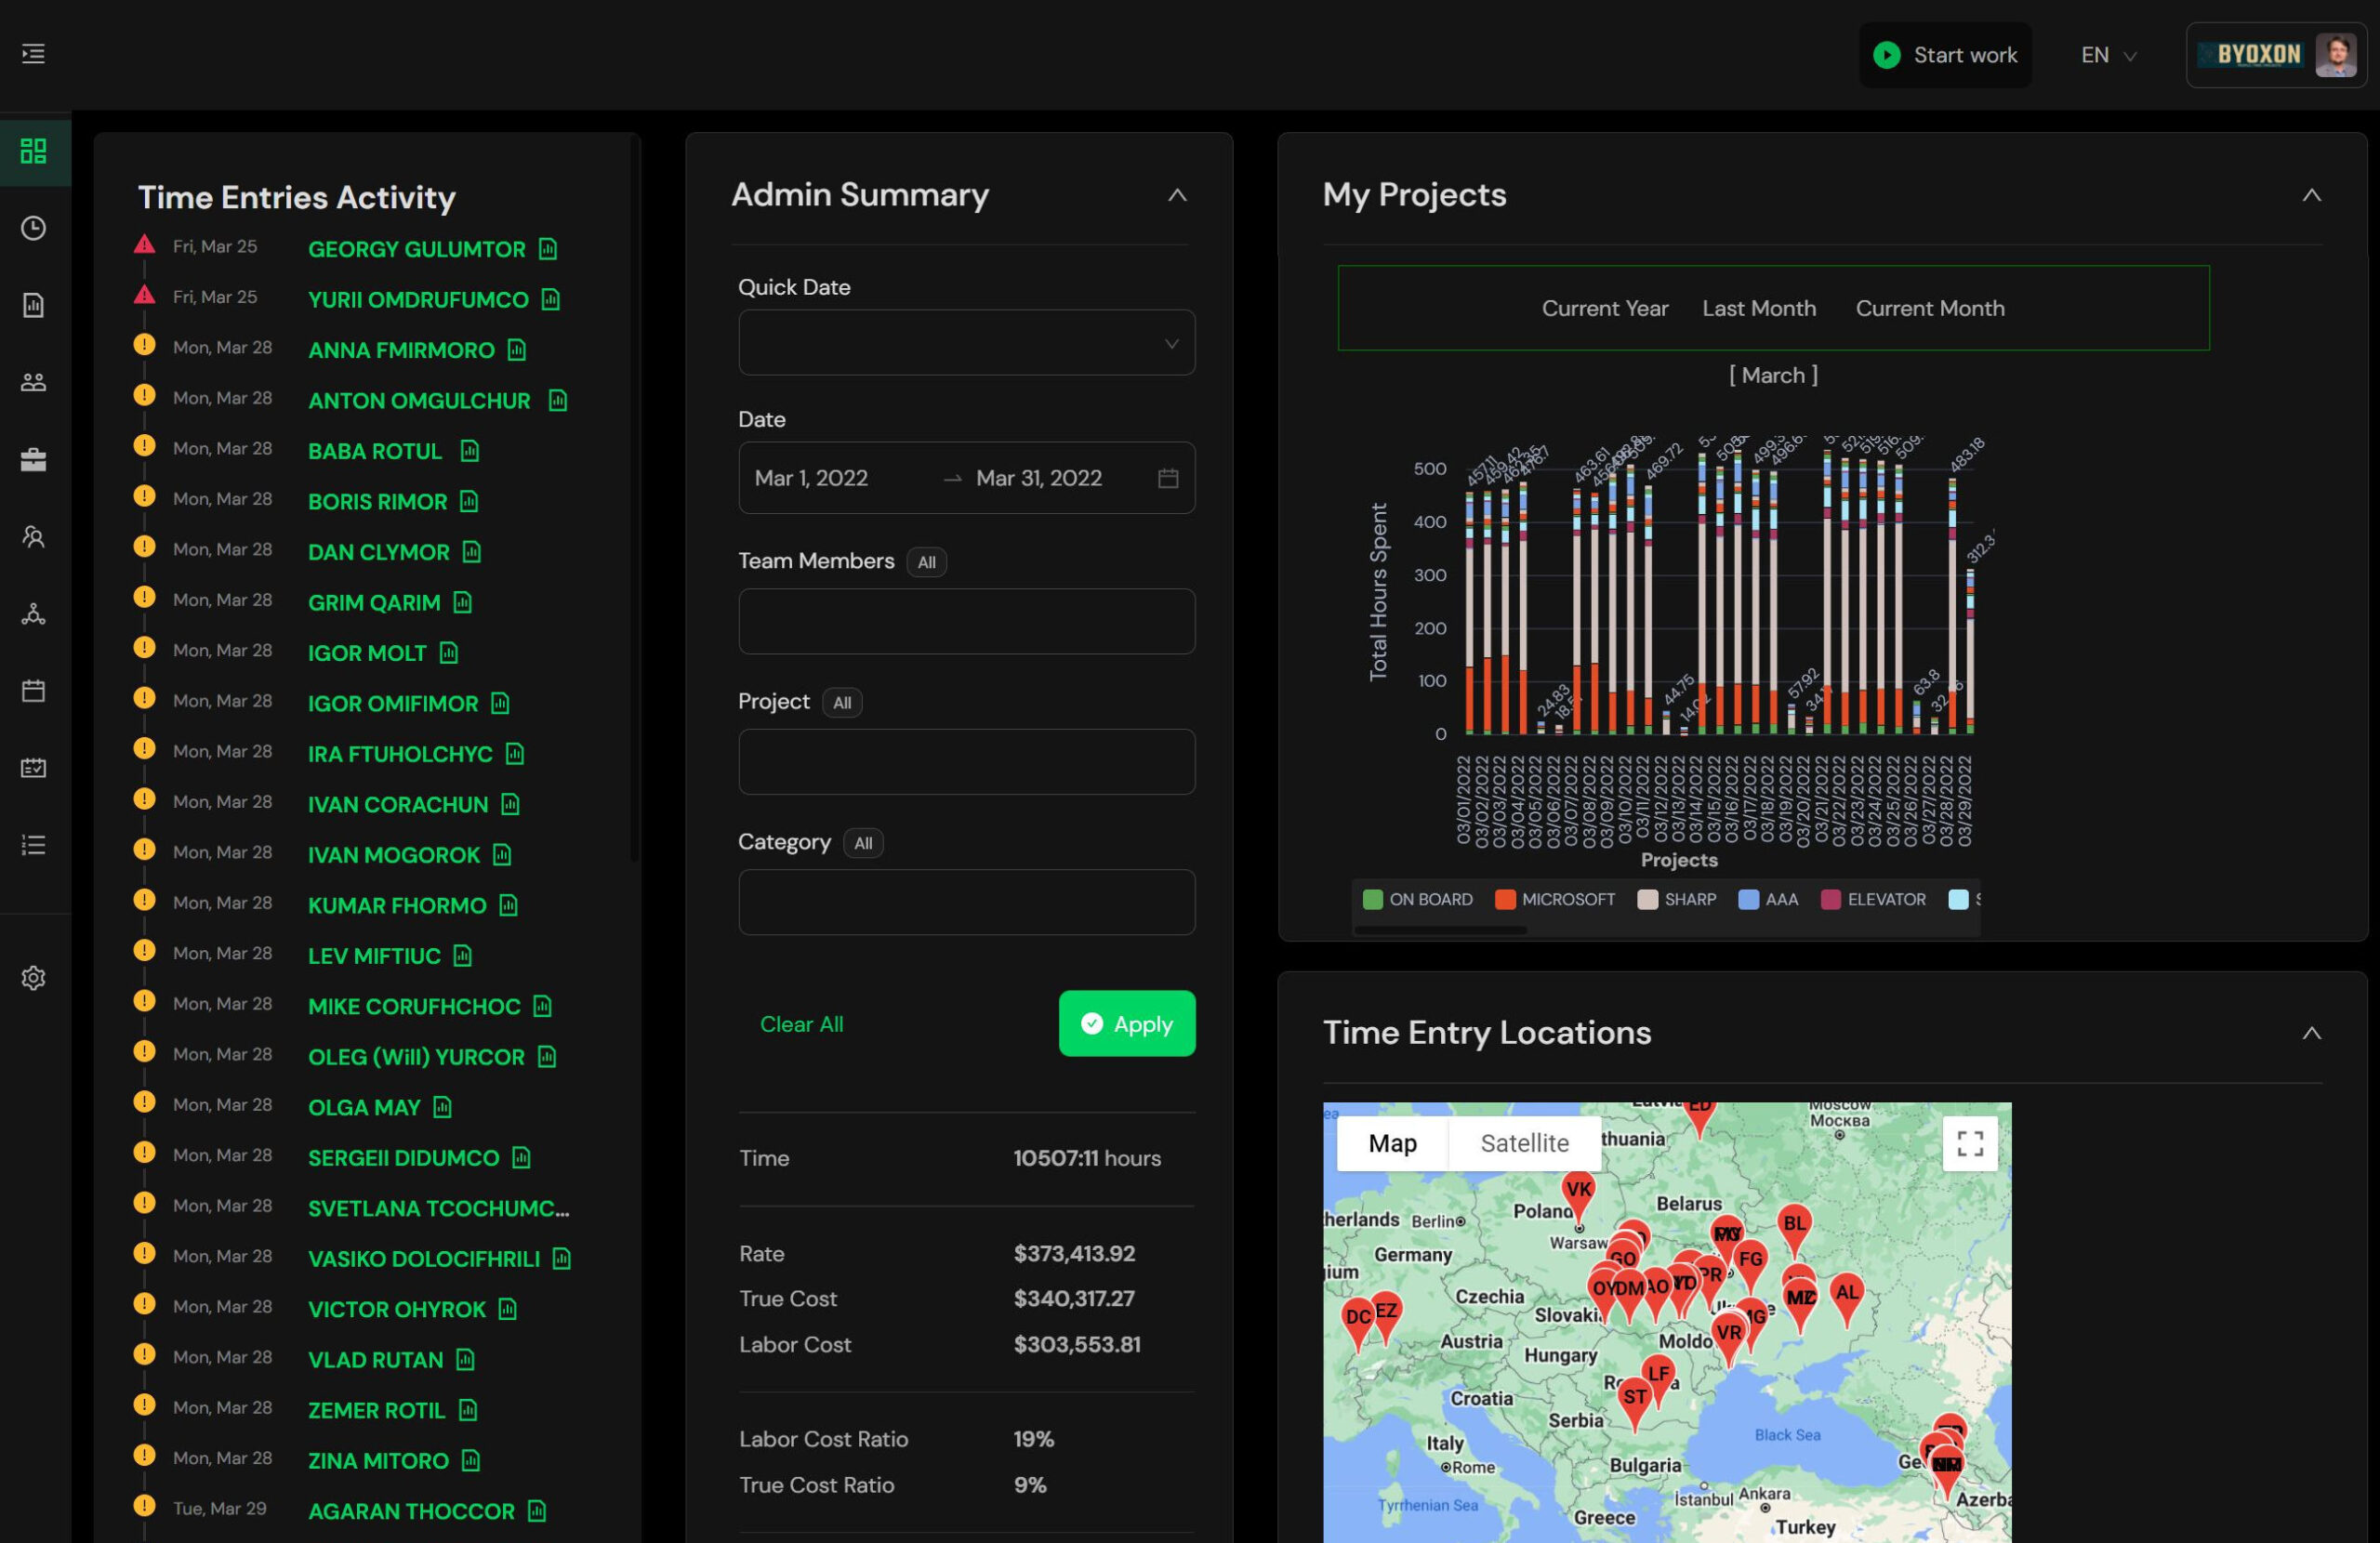2380x1543 pixels.
Task: Click the Mar 31, 2022 end date field
Action: 1039,478
